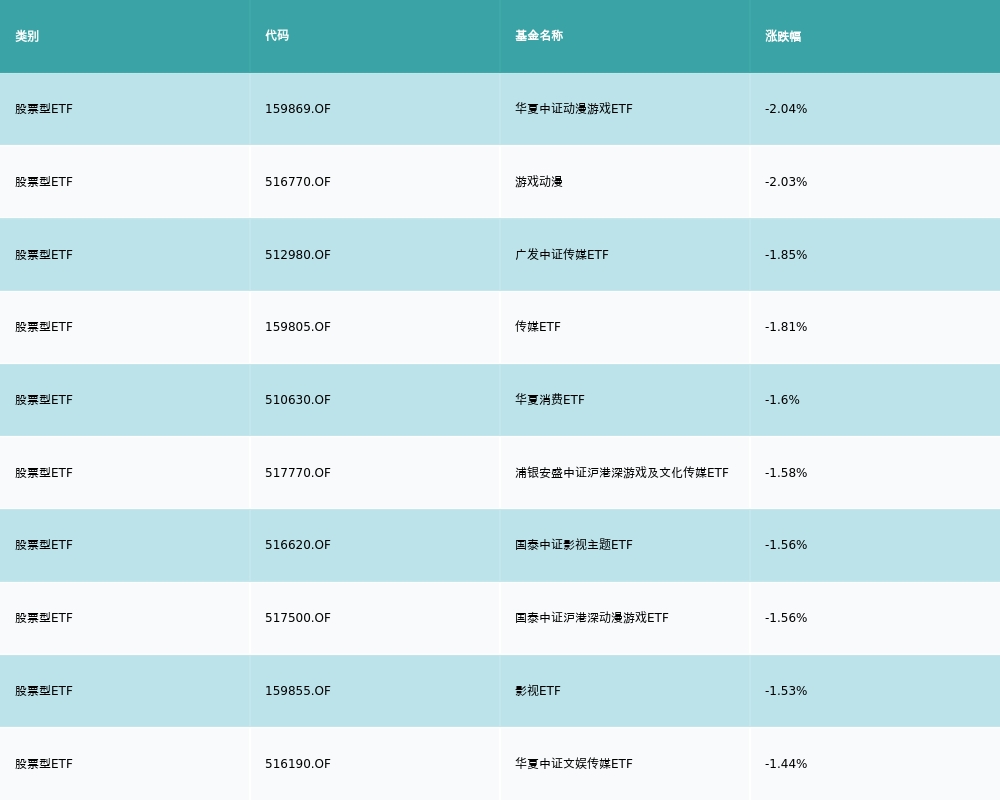Click fund name 国泰中证沪港深动漫游戏ETF
This screenshot has width=1000, height=800.
click(592, 618)
